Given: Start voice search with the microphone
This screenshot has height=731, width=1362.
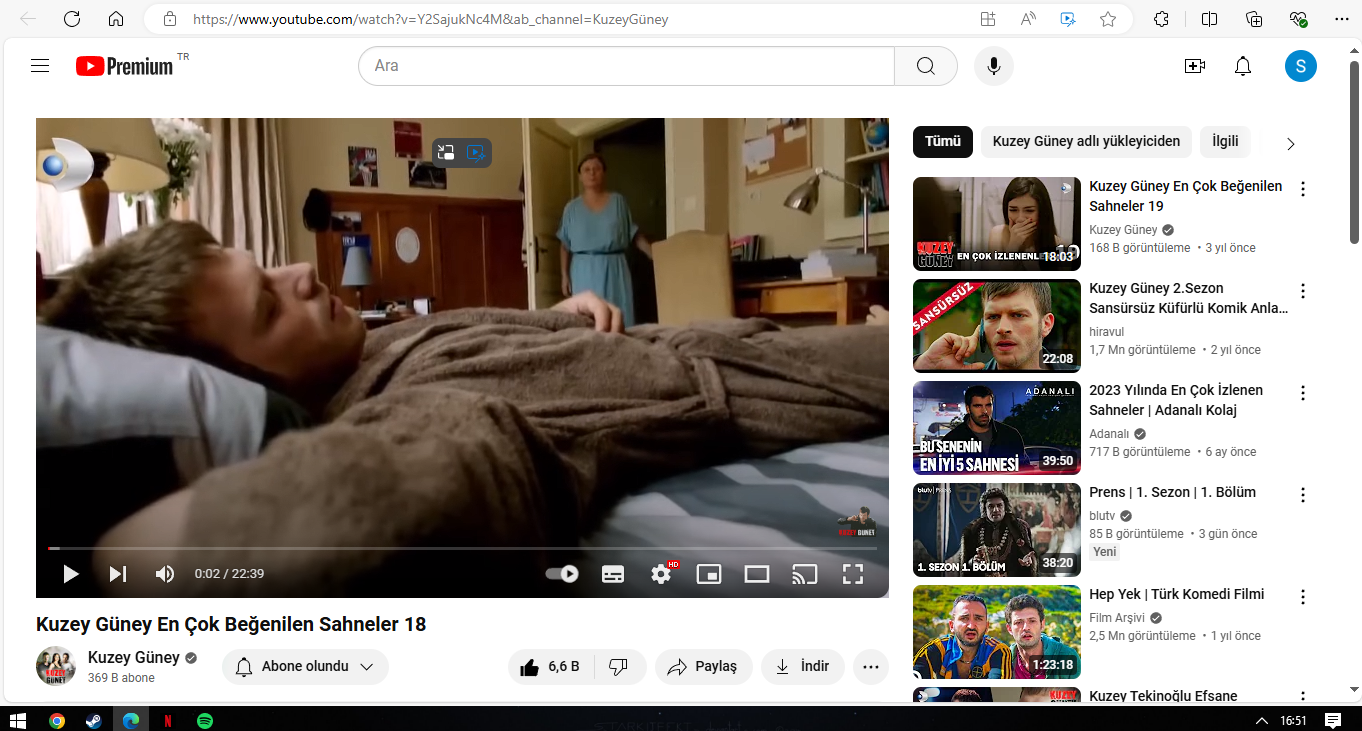Looking at the screenshot, I should click(x=994, y=66).
